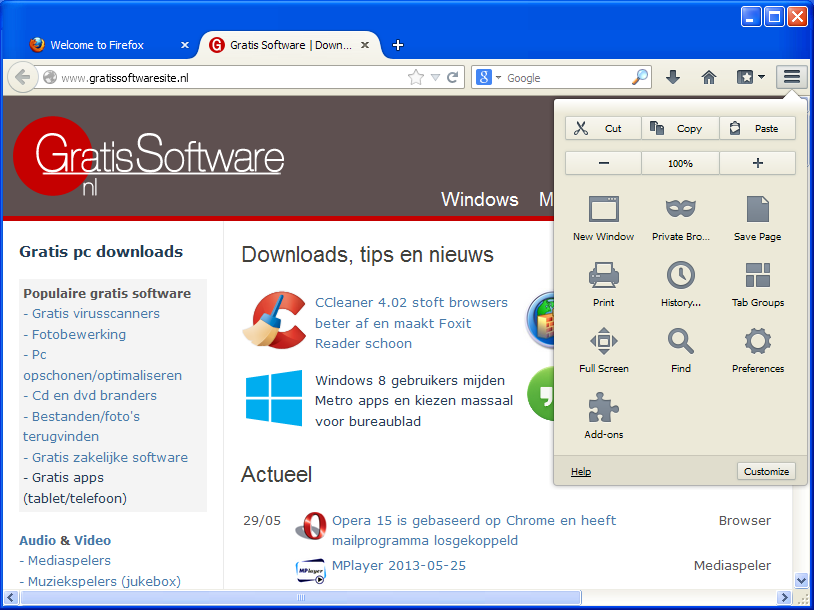Click the Customize button in menu
The height and width of the screenshot is (610, 814).
[x=766, y=471]
